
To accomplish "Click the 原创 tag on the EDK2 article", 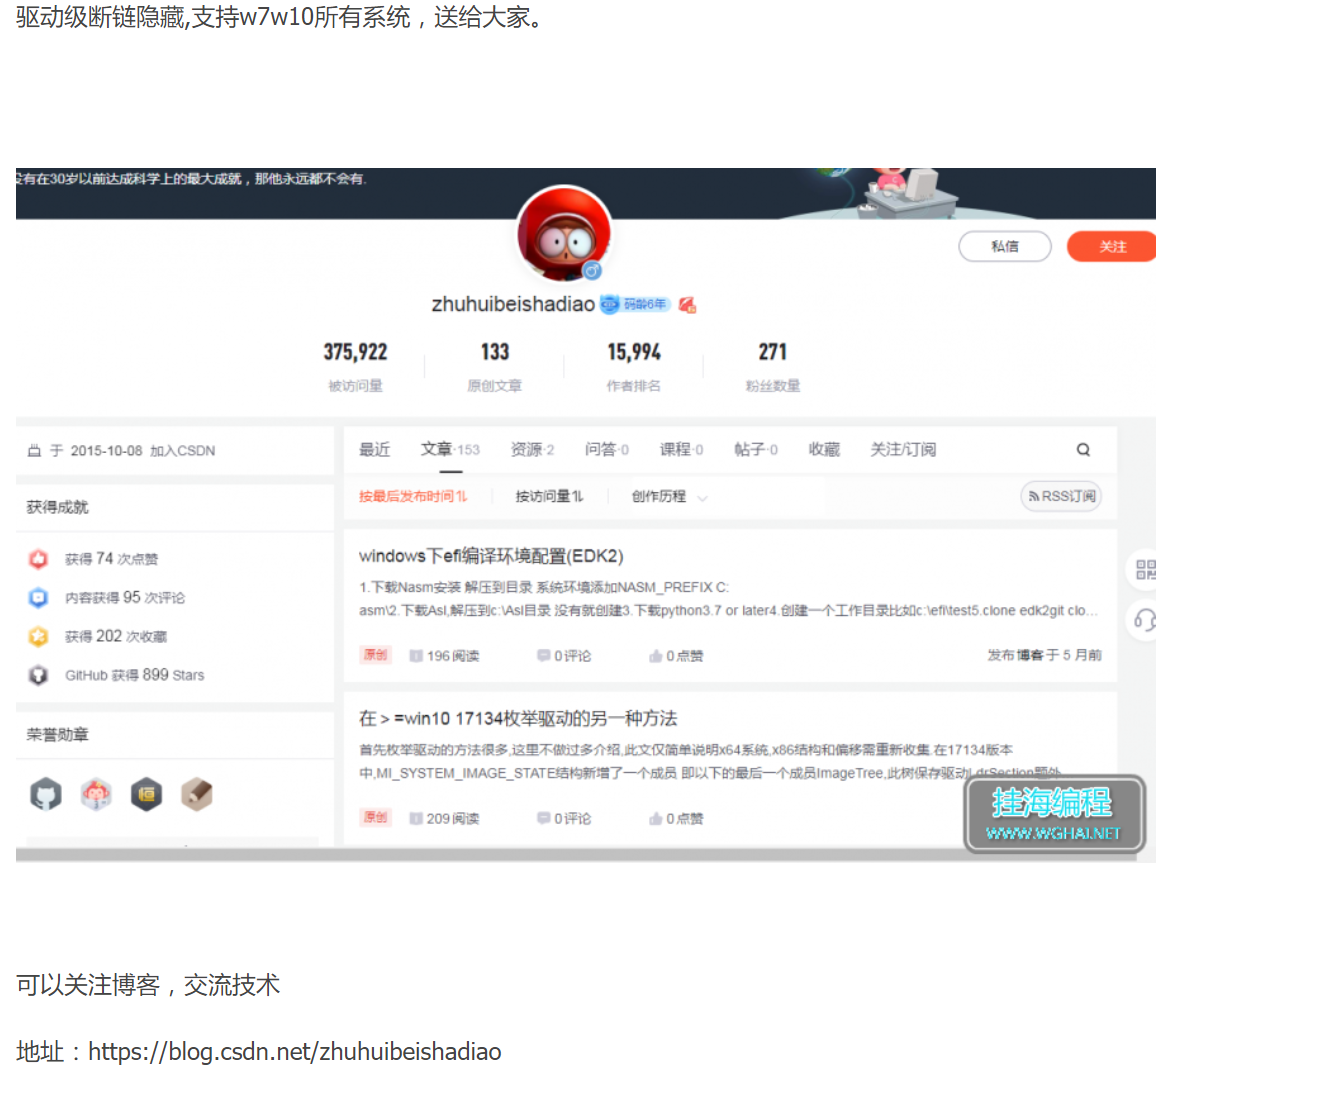I will 375,655.
